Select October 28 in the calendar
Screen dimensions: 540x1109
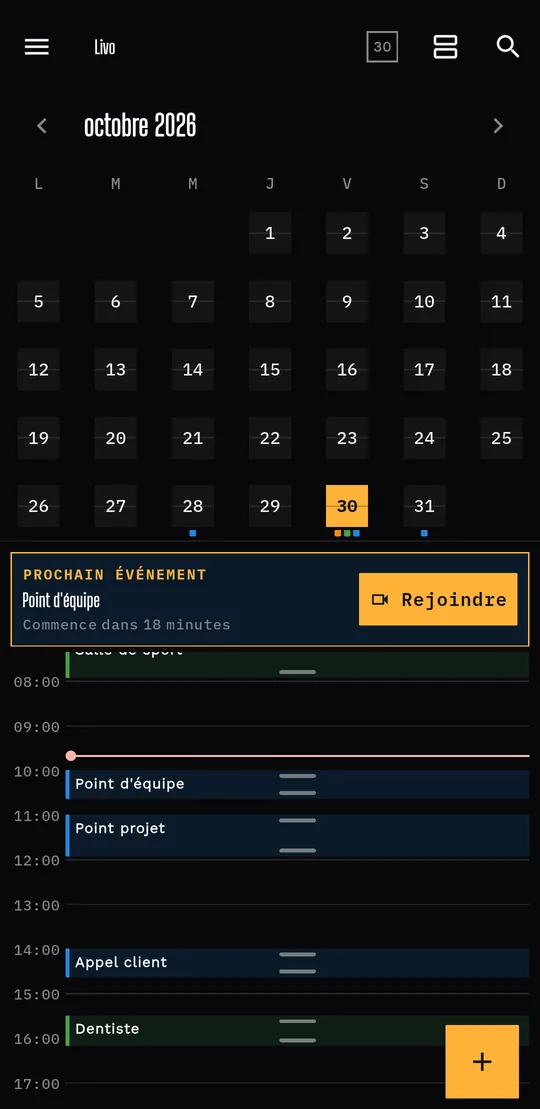(193, 506)
